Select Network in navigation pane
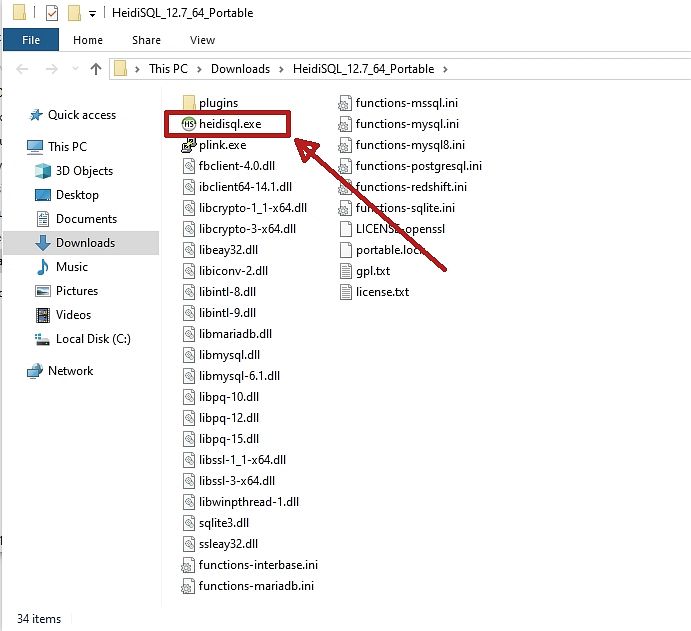This screenshot has width=691, height=631. point(70,371)
